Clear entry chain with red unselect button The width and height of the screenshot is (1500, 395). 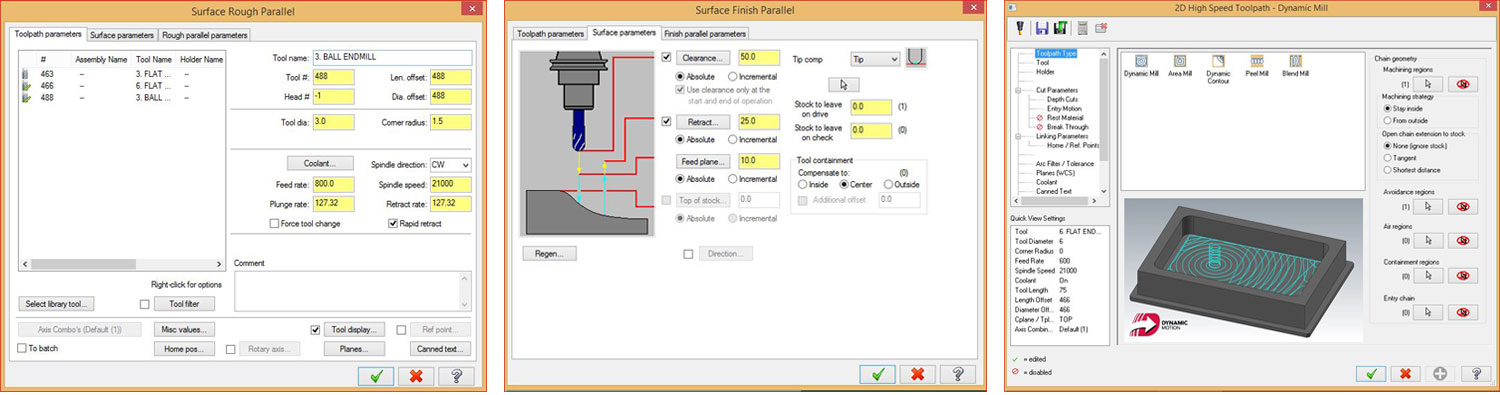[1463, 312]
